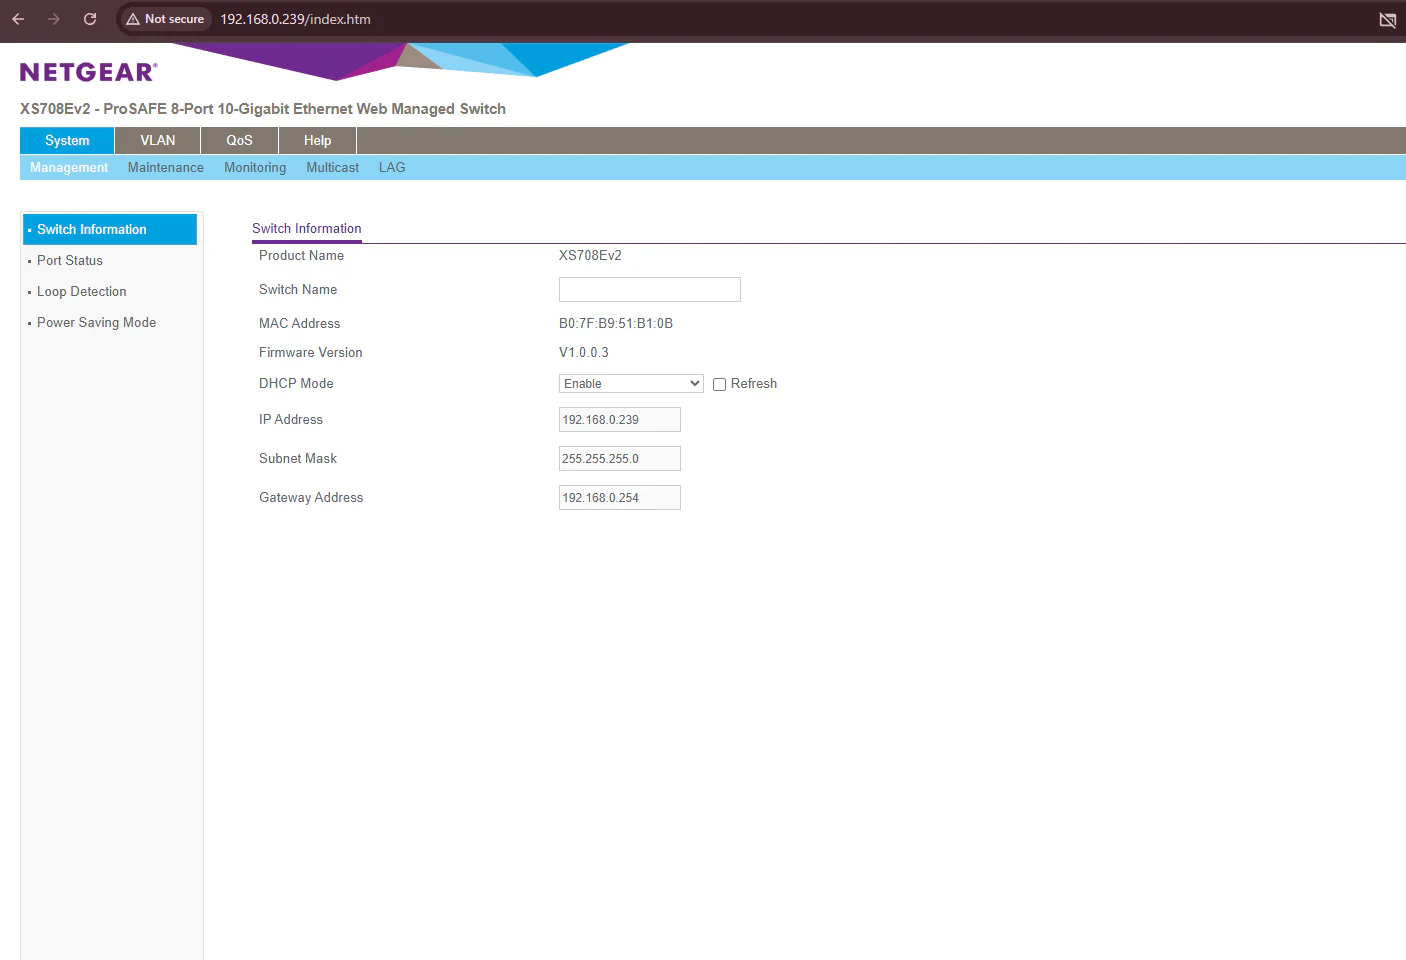The image size is (1406, 960).
Task: Click the NETGEAR logo
Action: (89, 72)
